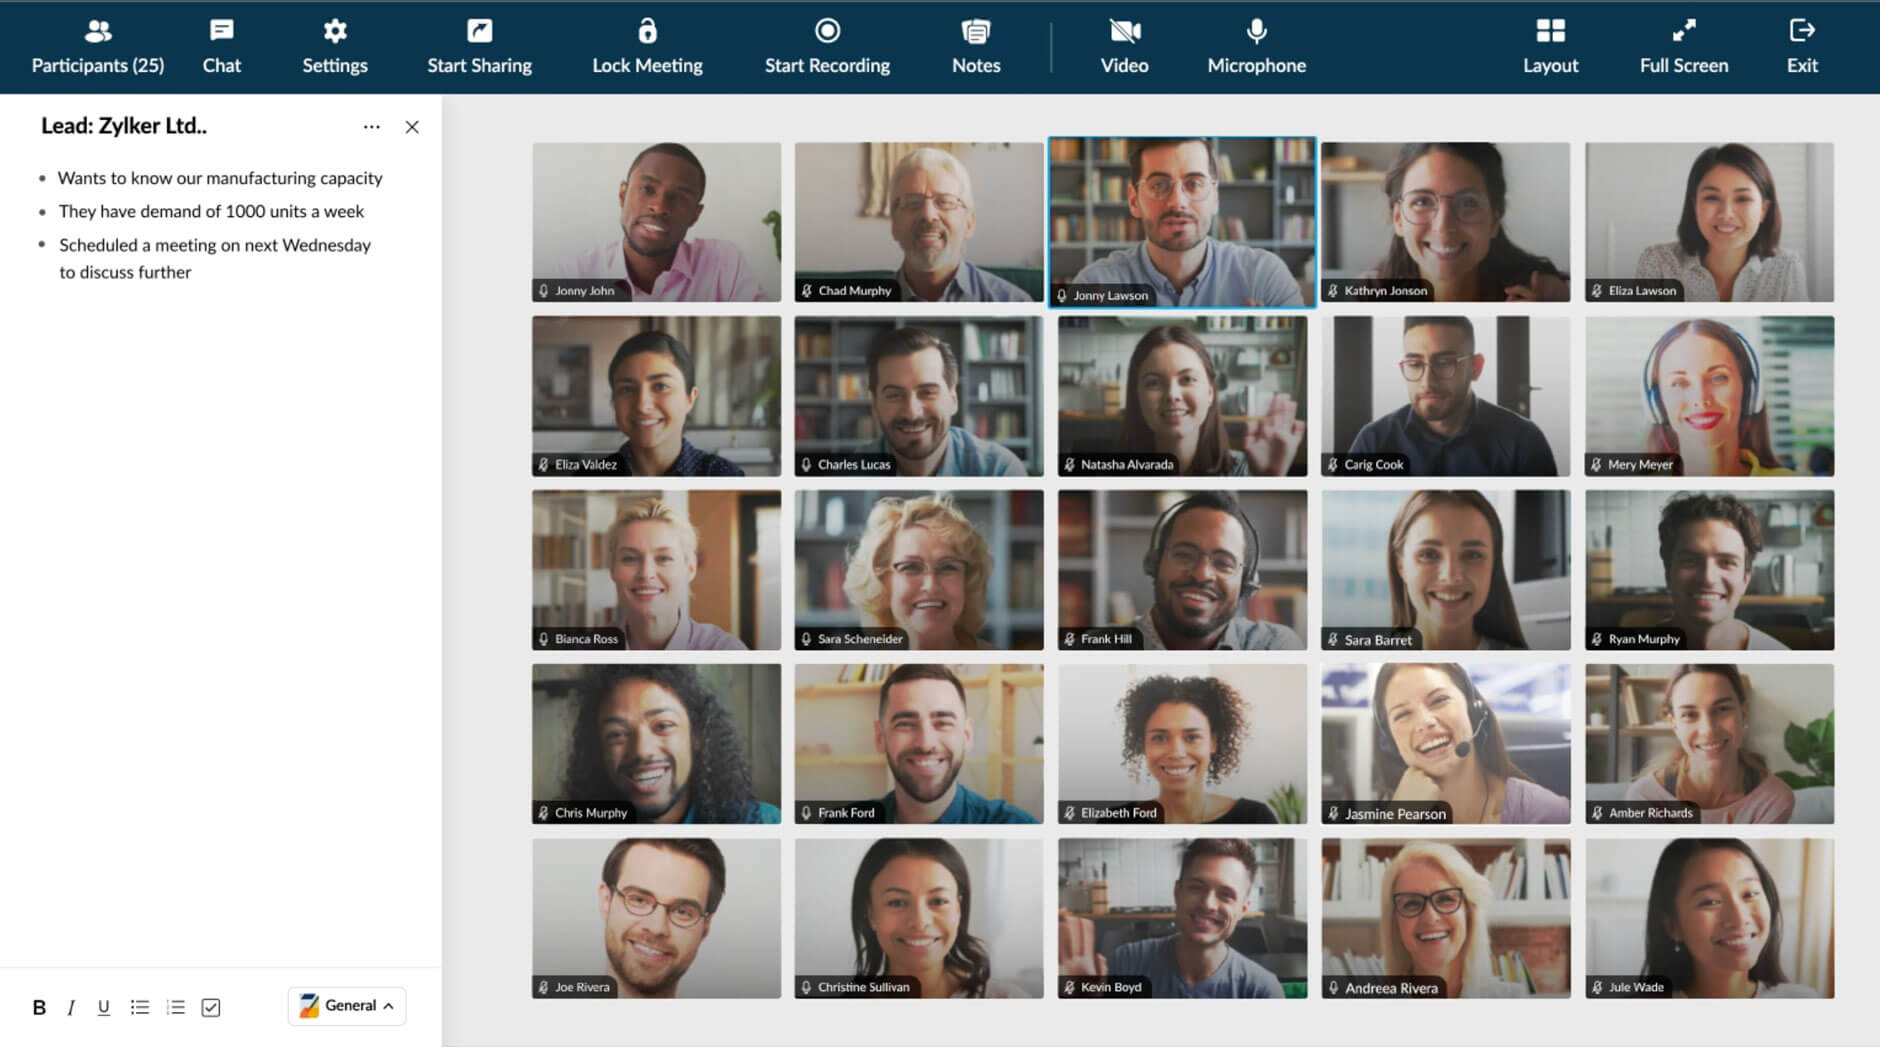1880x1047 pixels.
Task: Toggle your Video camera on
Action: coord(1124,45)
